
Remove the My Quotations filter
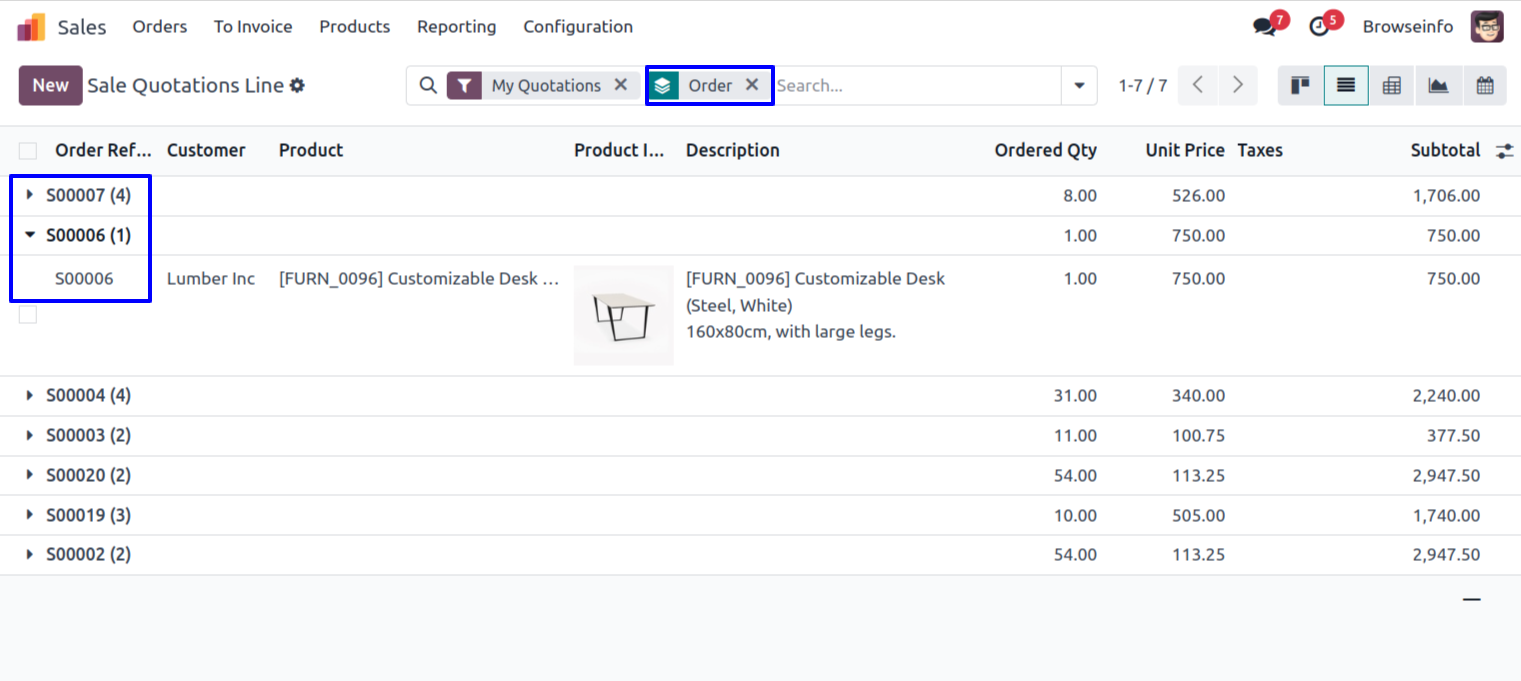pyautogui.click(x=621, y=85)
